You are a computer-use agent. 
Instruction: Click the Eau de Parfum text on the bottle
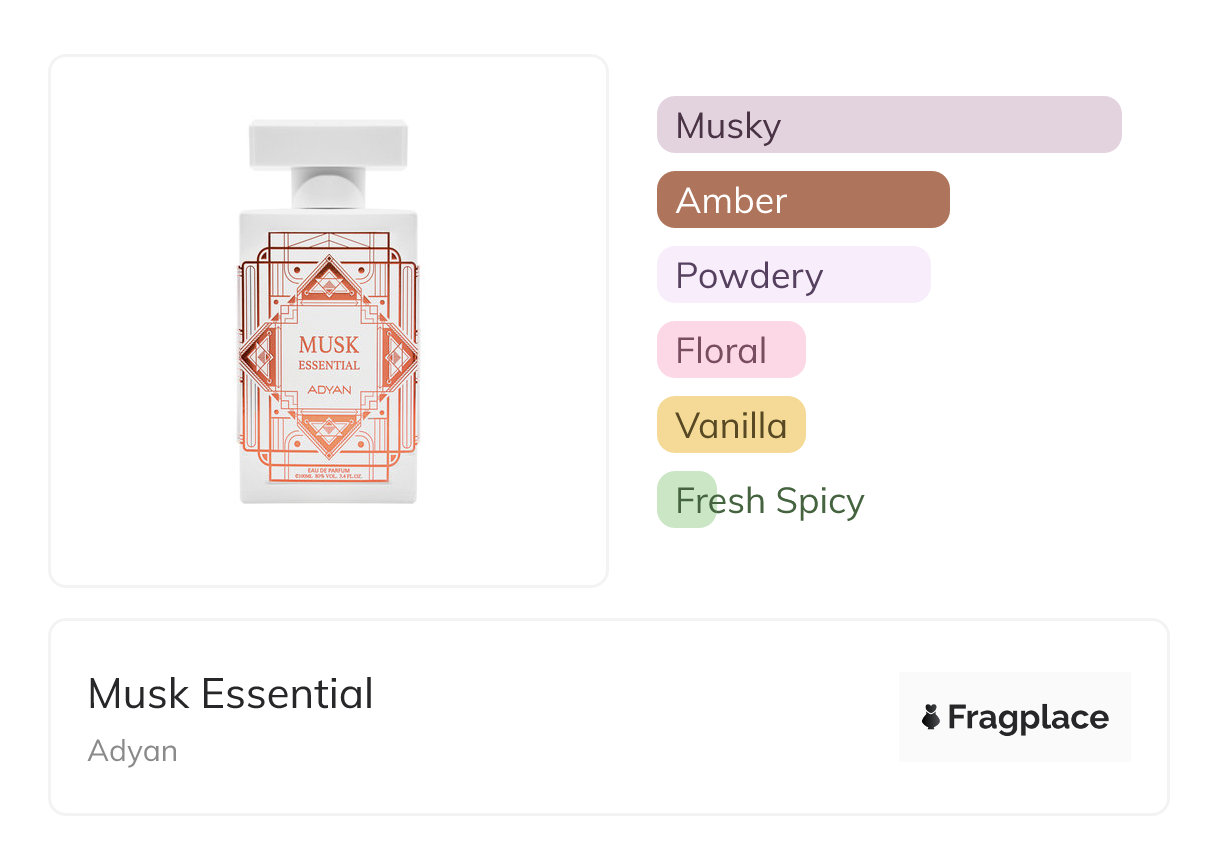[328, 467]
